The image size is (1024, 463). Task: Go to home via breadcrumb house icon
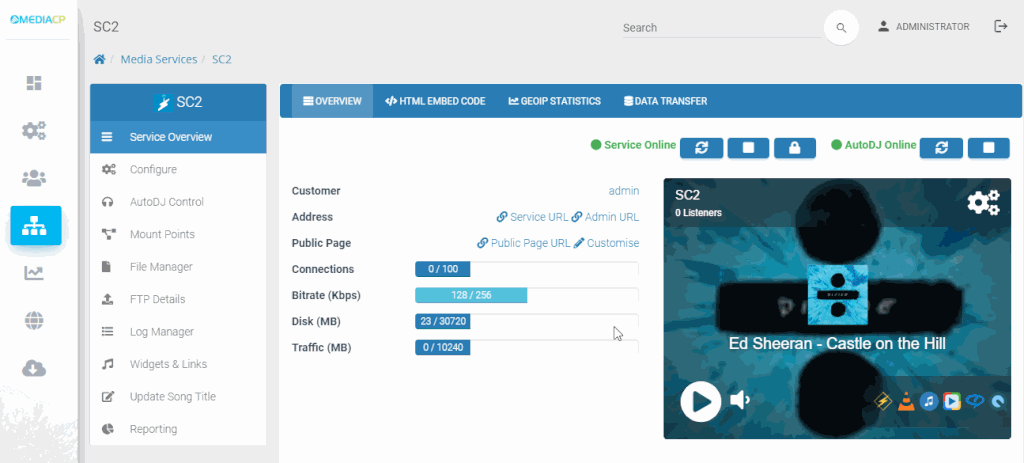[x=99, y=59]
